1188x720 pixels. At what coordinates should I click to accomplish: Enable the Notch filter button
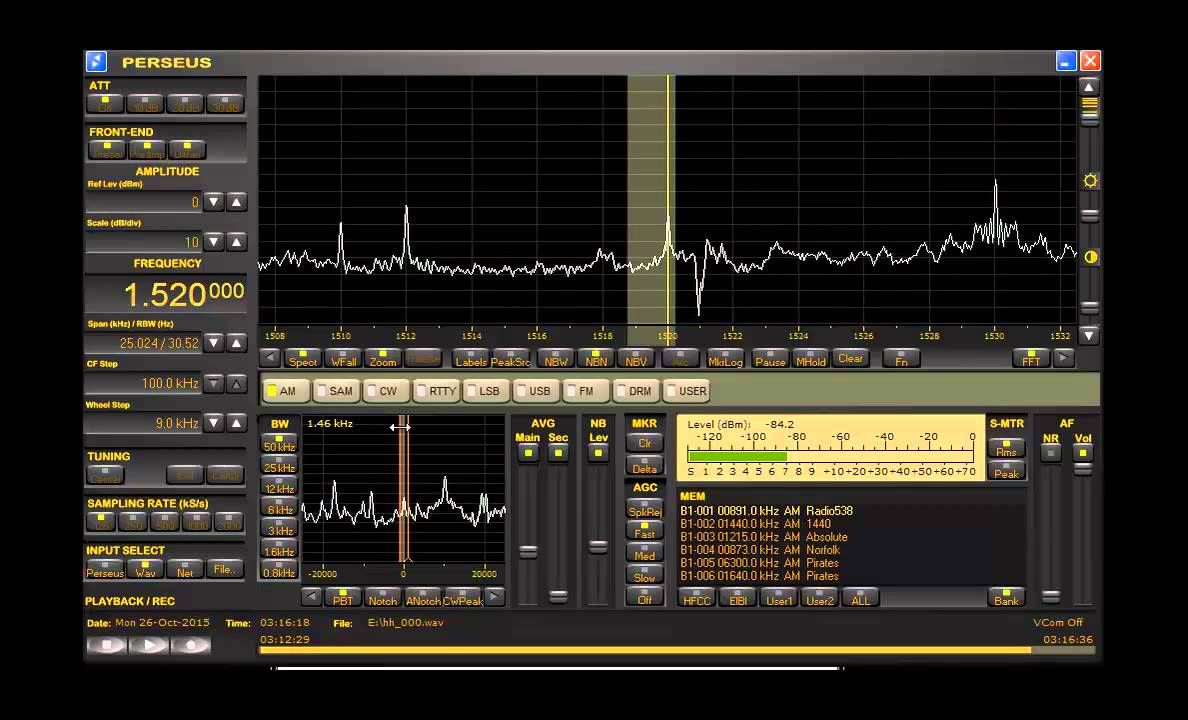click(x=383, y=597)
